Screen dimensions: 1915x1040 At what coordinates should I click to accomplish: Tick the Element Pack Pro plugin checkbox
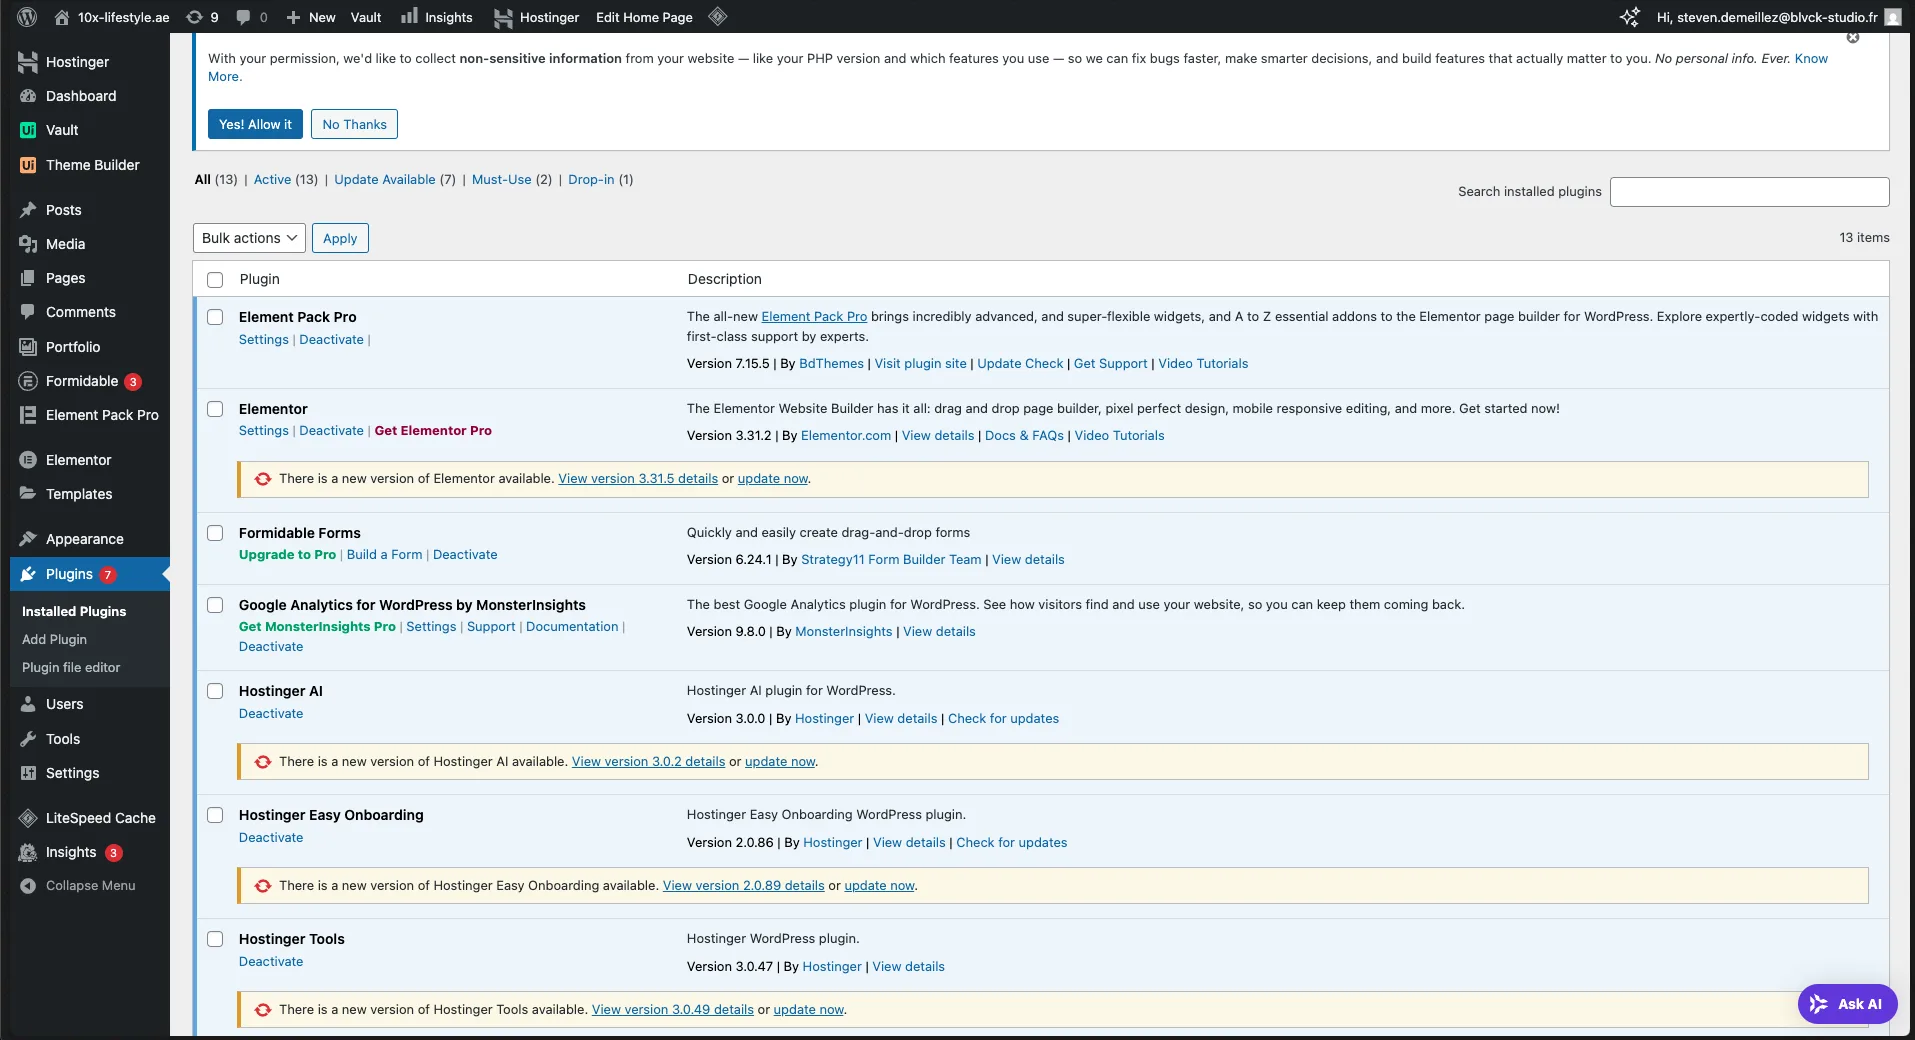(215, 317)
